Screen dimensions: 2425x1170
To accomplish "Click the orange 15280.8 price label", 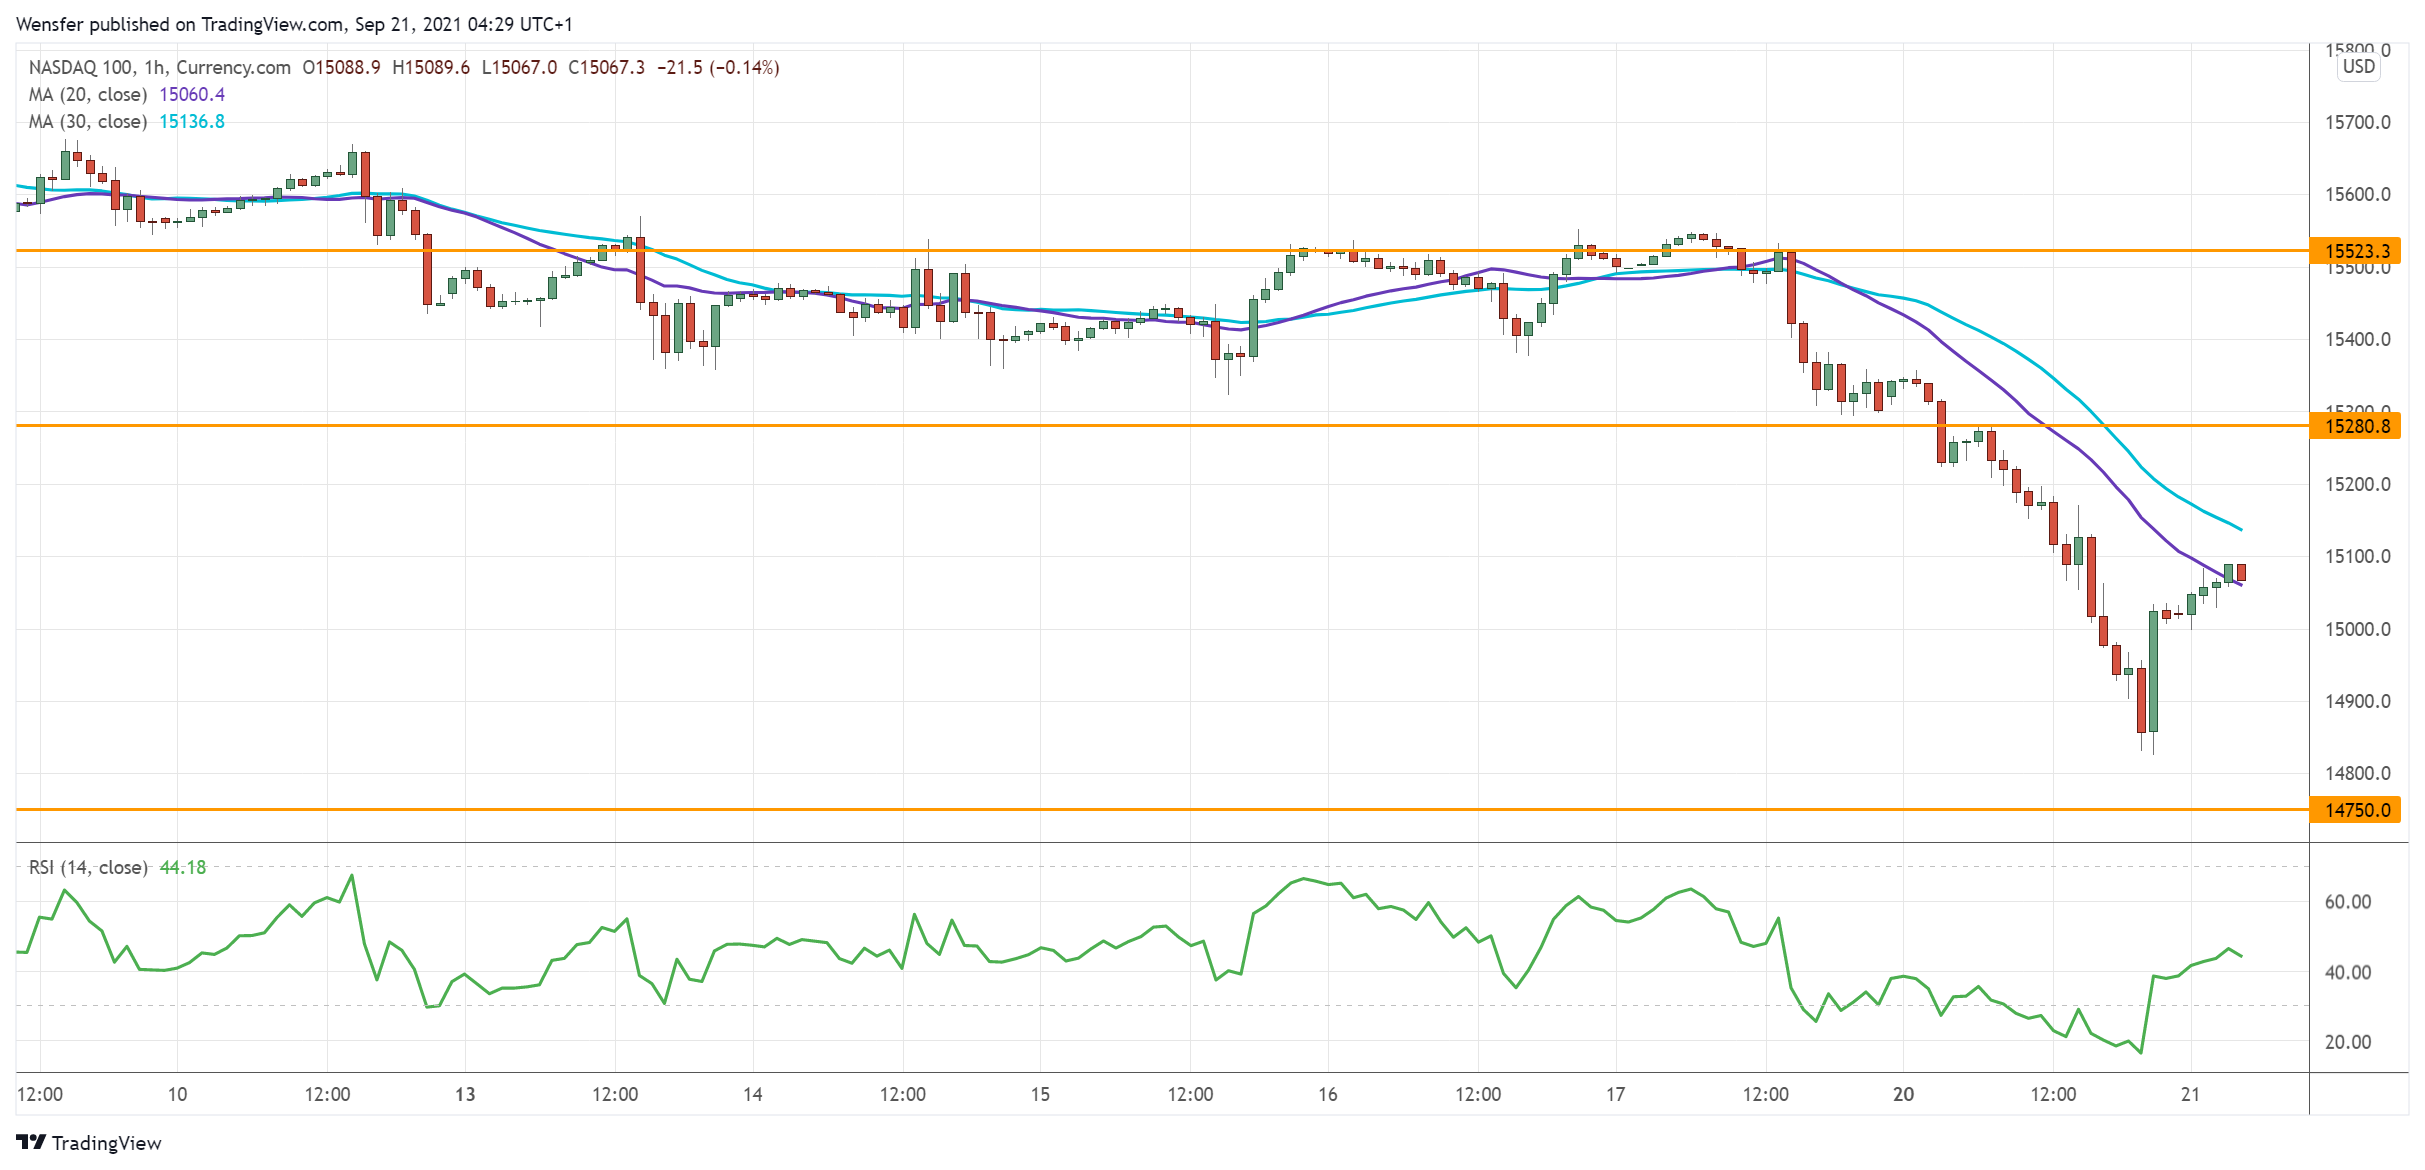I will point(2356,426).
